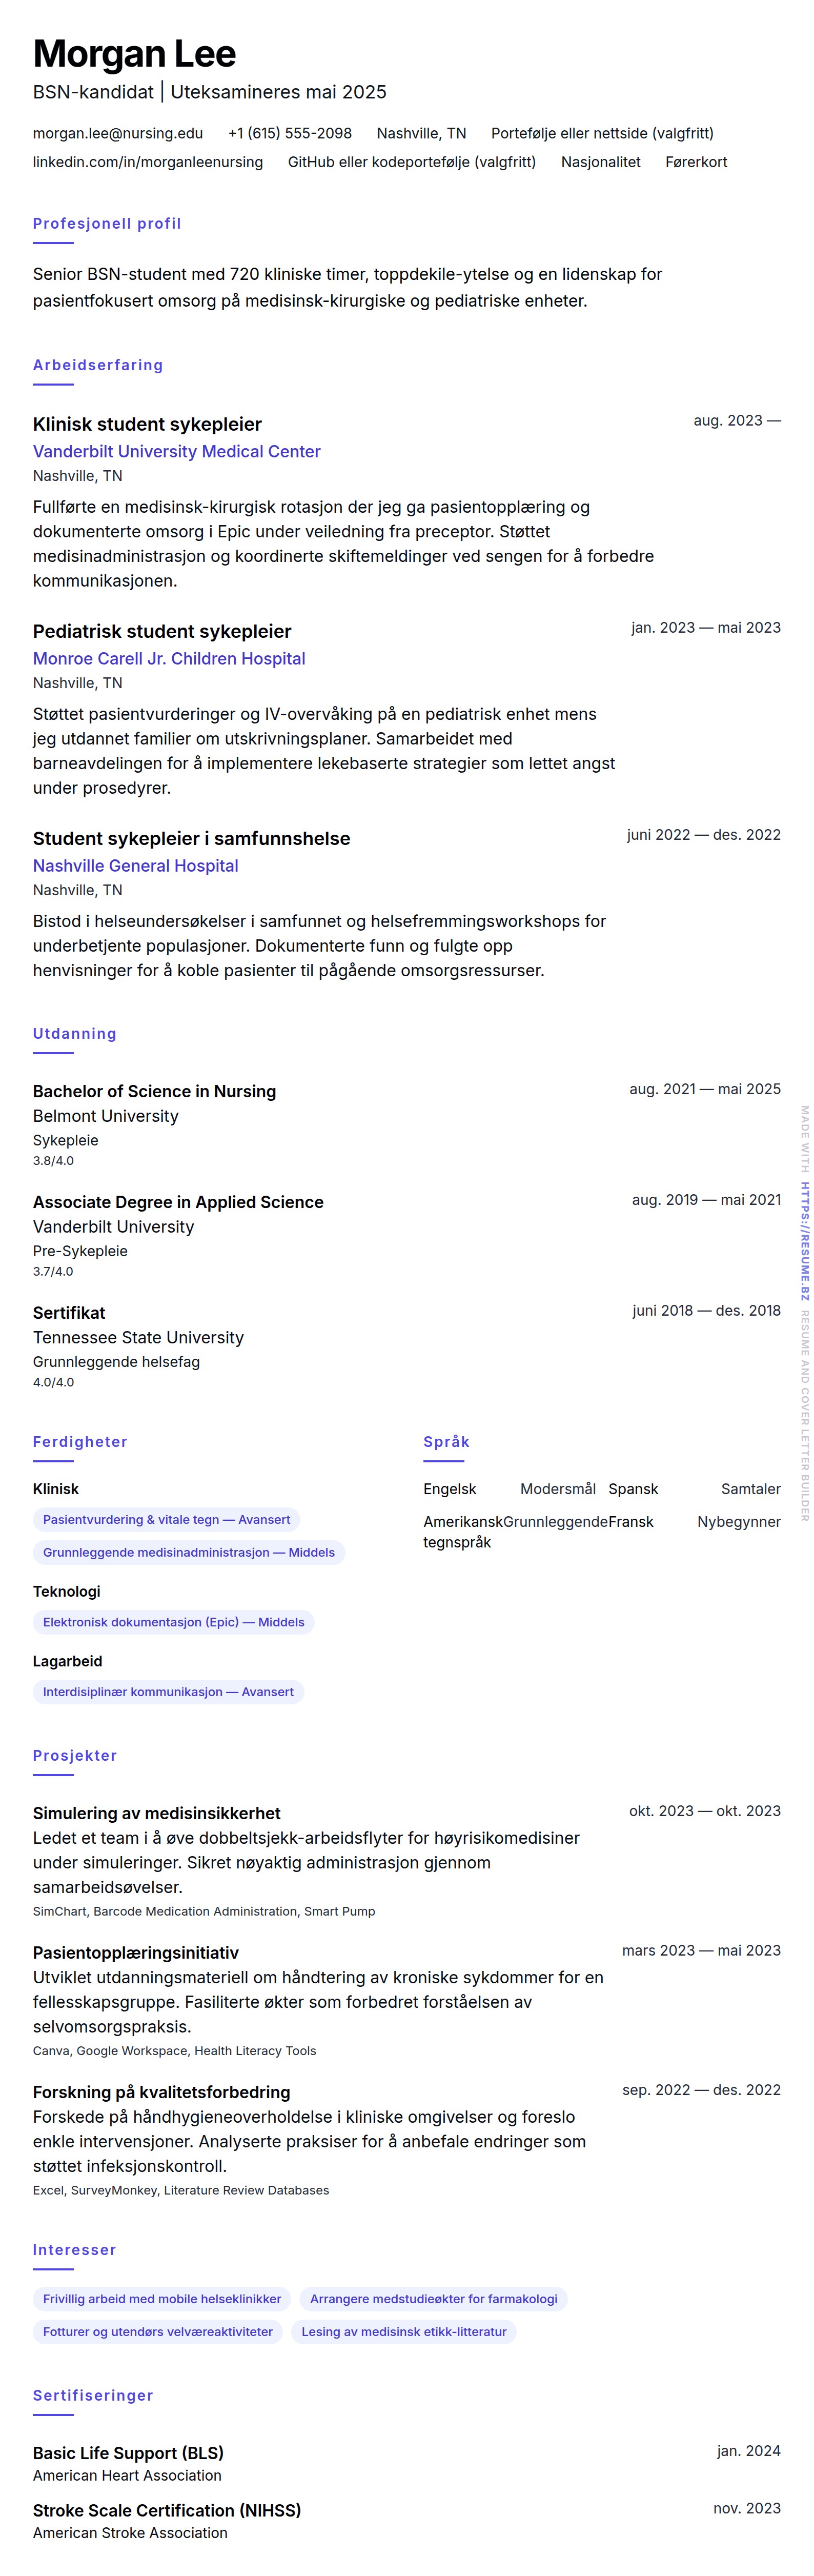Open Vanderbilt University Medical Center link

point(176,452)
